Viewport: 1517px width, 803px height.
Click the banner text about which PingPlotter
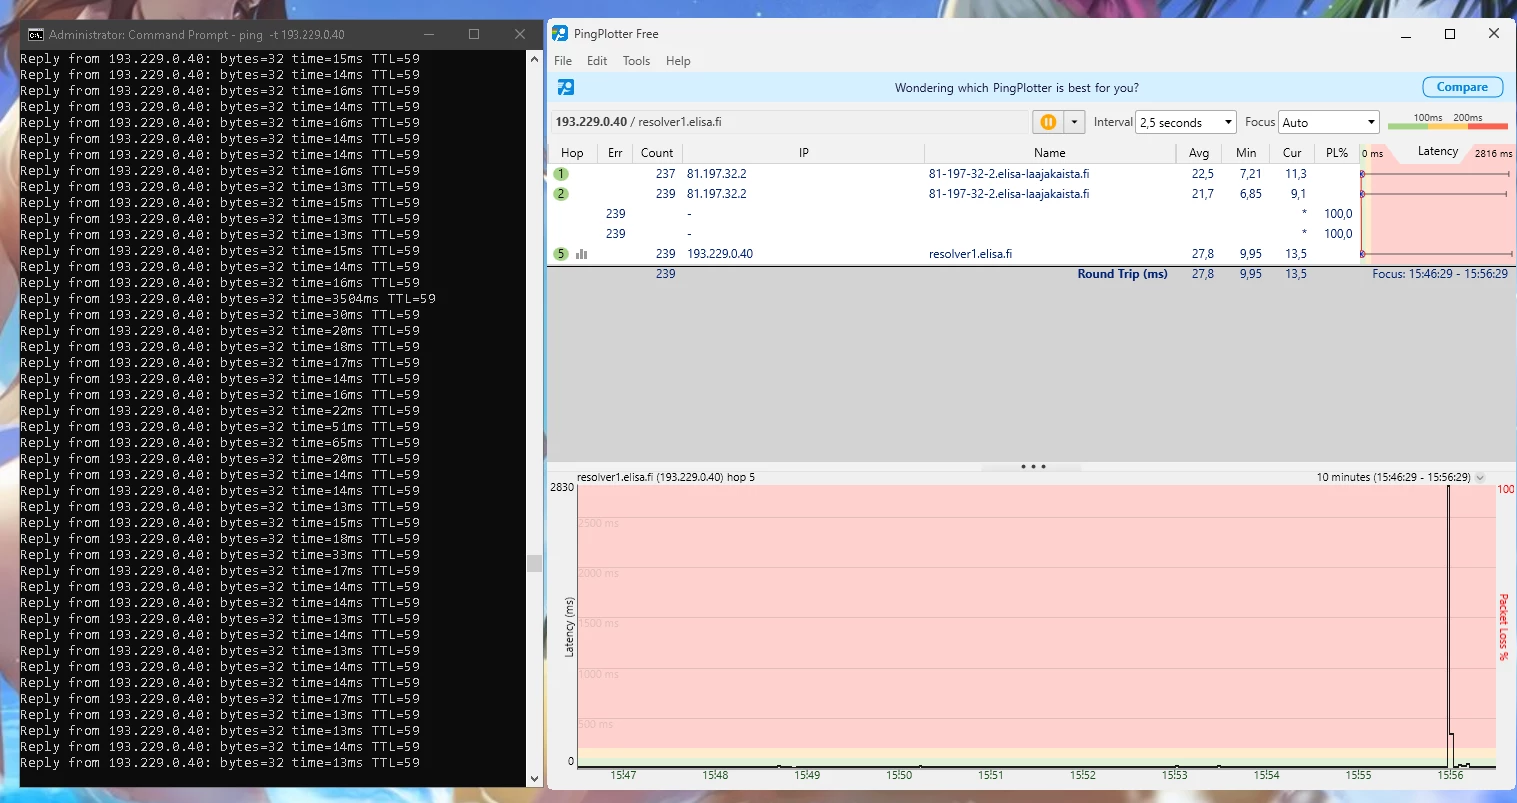pos(1016,88)
